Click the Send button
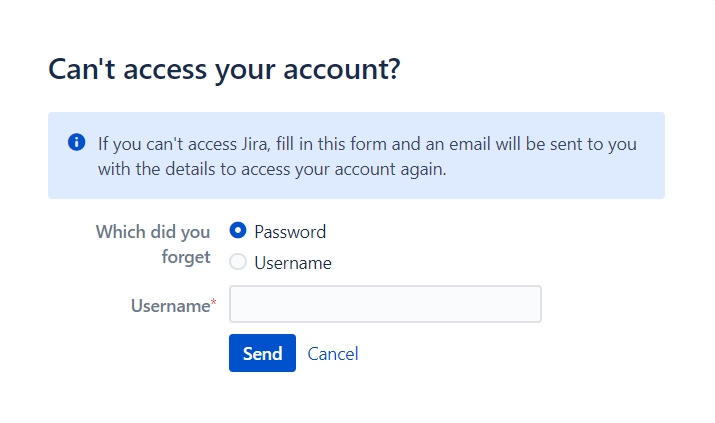The width and height of the screenshot is (715, 423). pos(262,353)
